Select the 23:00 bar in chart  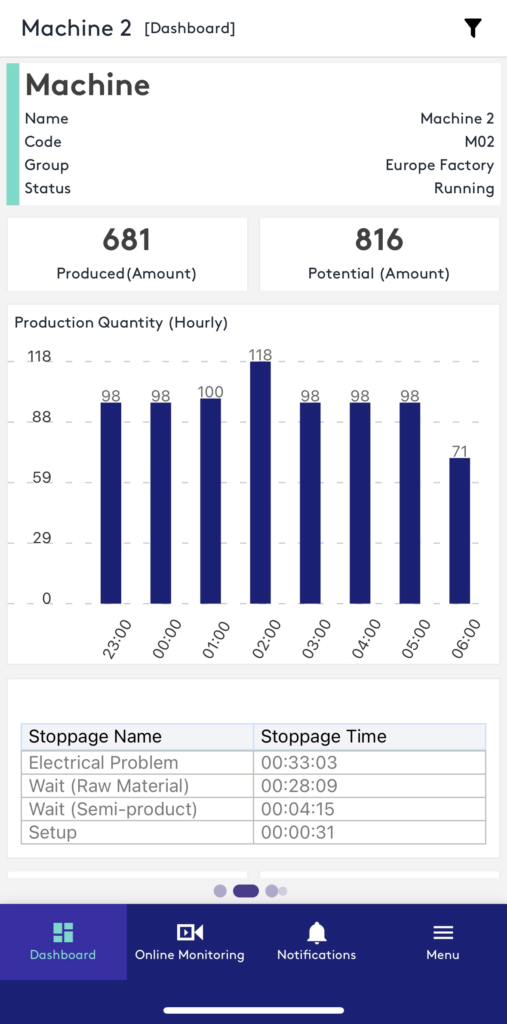coord(111,503)
